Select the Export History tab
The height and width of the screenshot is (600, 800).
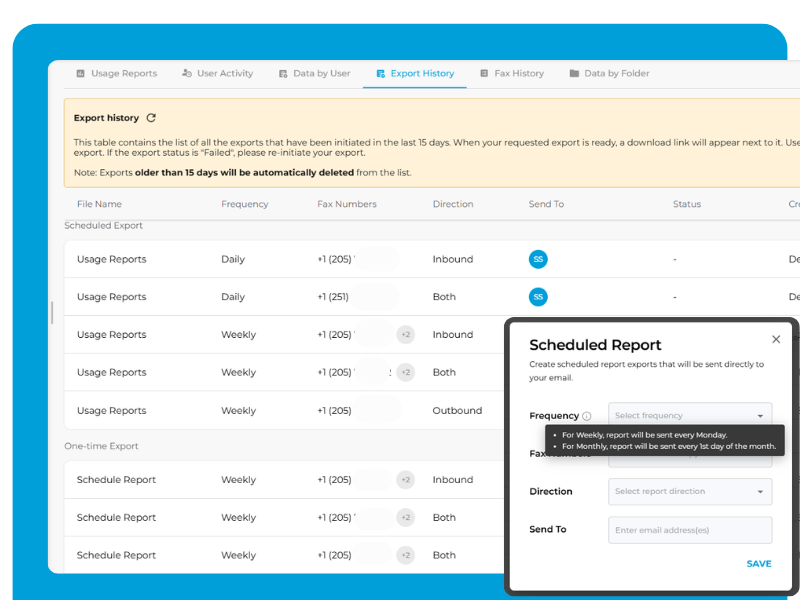coord(415,73)
